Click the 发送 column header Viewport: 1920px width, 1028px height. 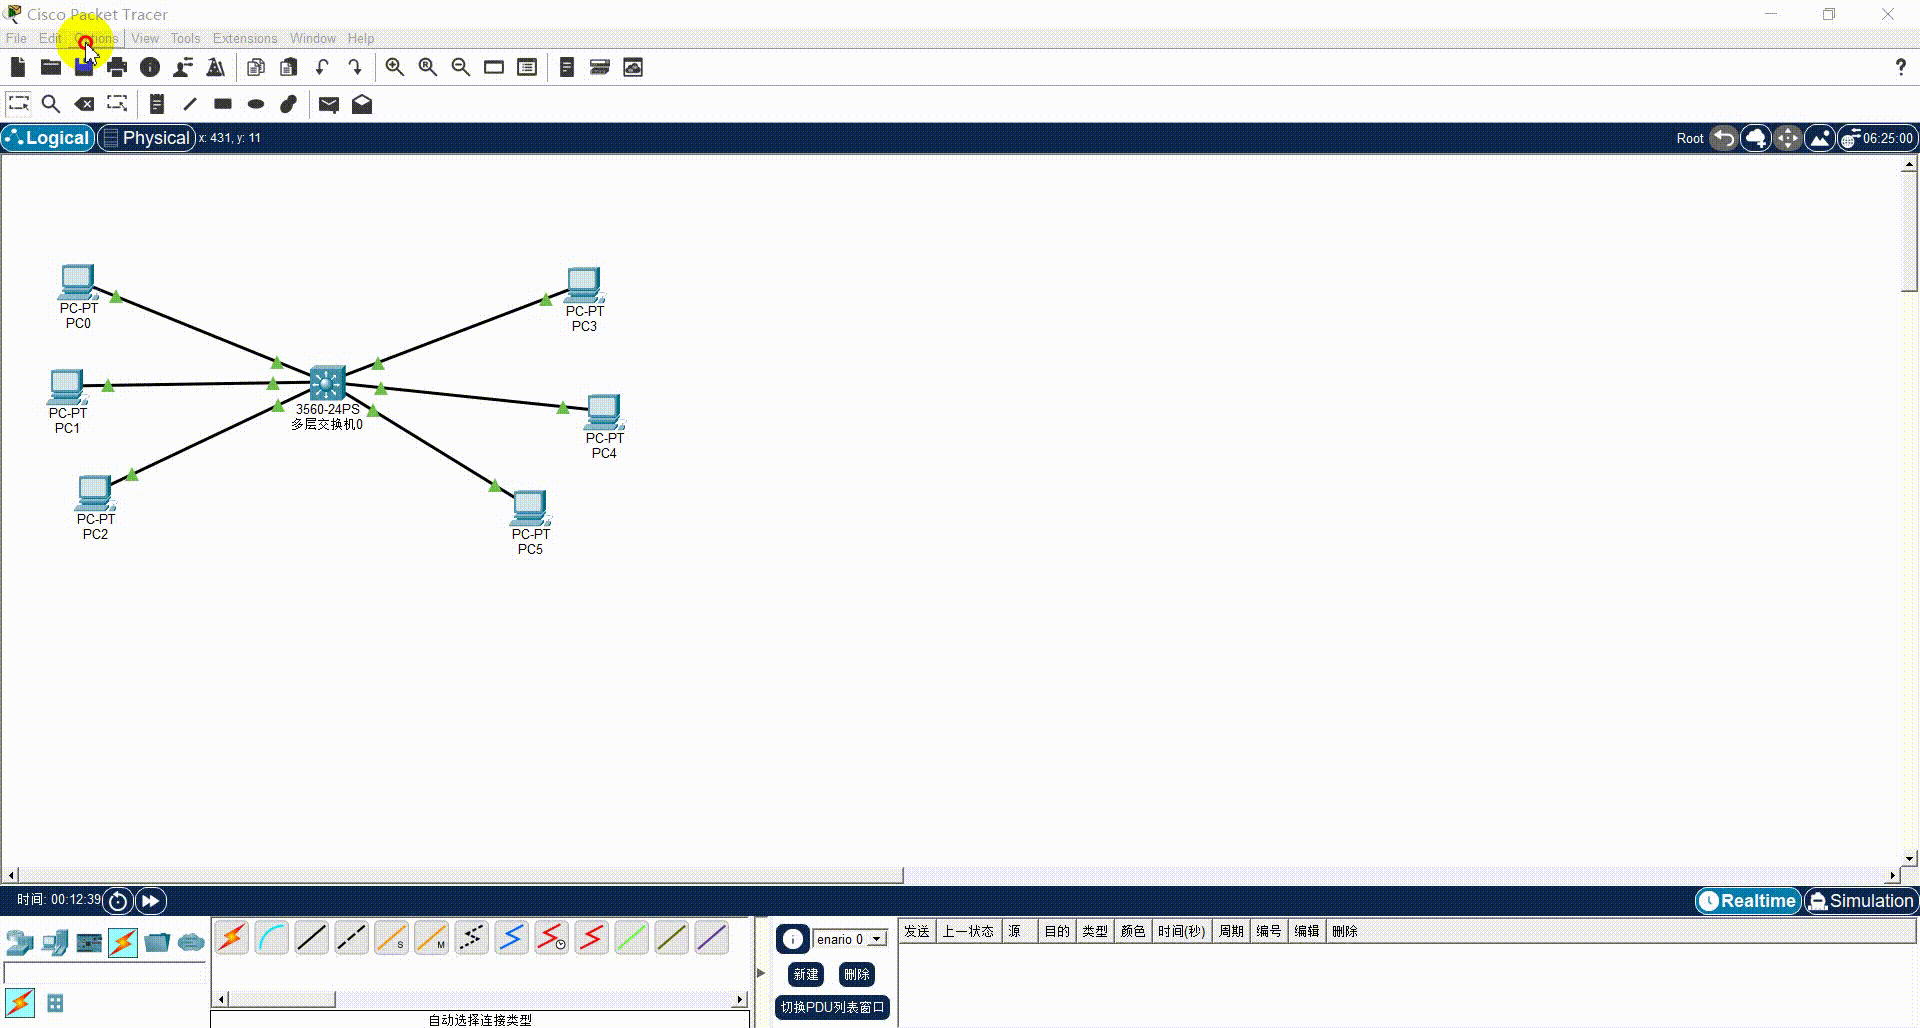coord(917,931)
